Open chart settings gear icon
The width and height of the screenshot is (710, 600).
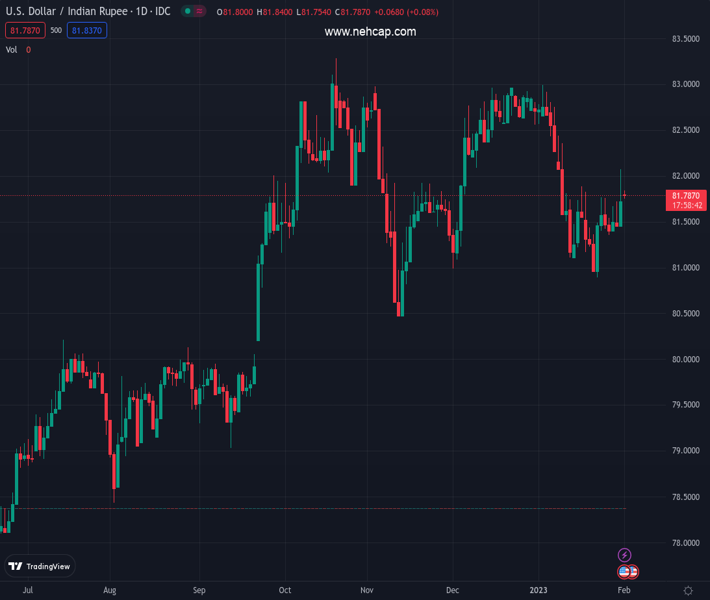pos(688,591)
